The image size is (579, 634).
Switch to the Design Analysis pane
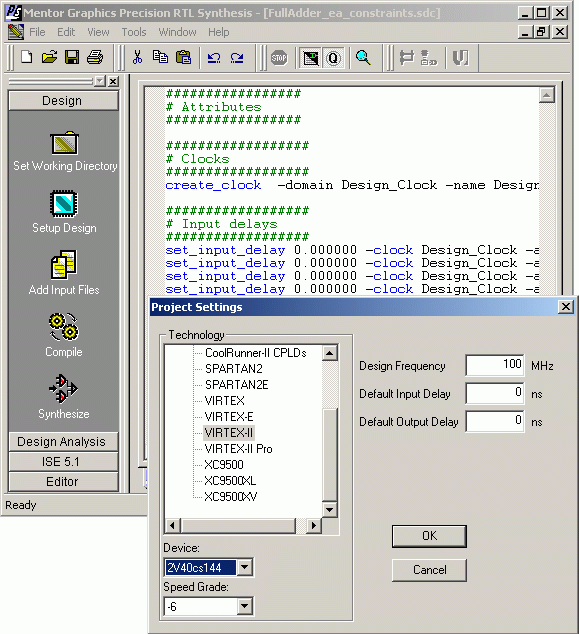(63, 442)
